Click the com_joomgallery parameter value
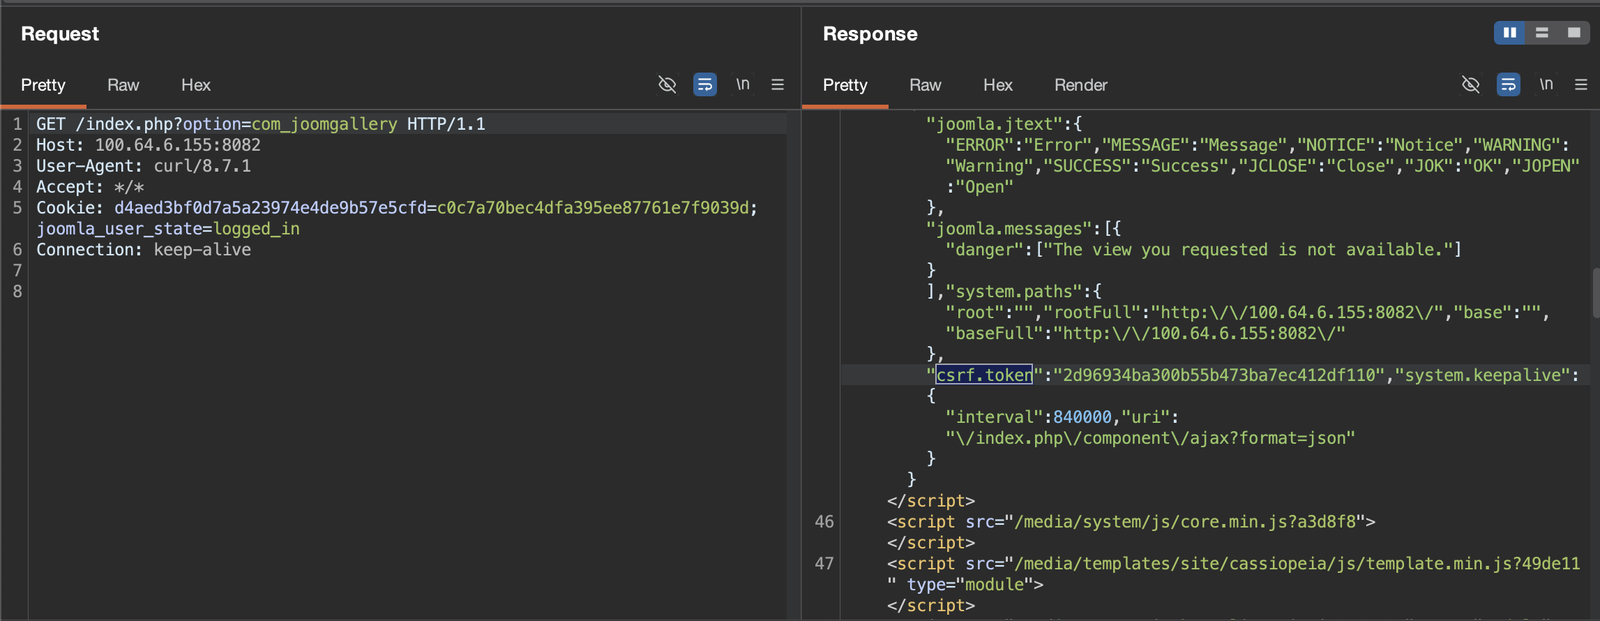Image resolution: width=1600 pixels, height=621 pixels. (x=324, y=124)
